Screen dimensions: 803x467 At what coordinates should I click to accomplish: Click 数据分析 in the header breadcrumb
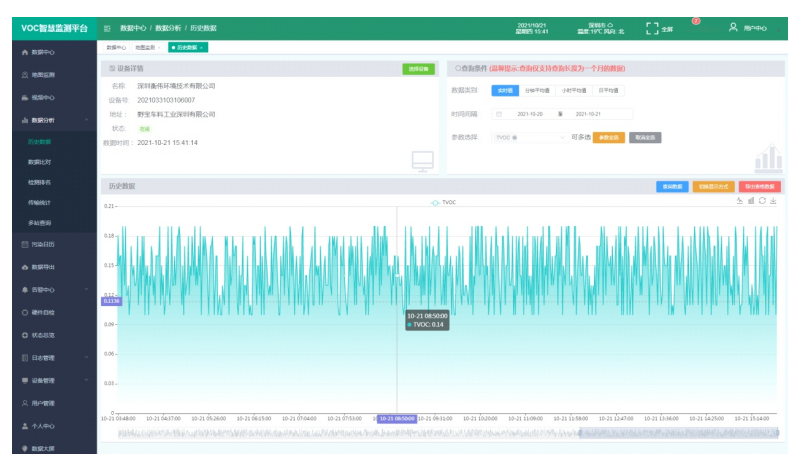pyautogui.click(x=168, y=28)
